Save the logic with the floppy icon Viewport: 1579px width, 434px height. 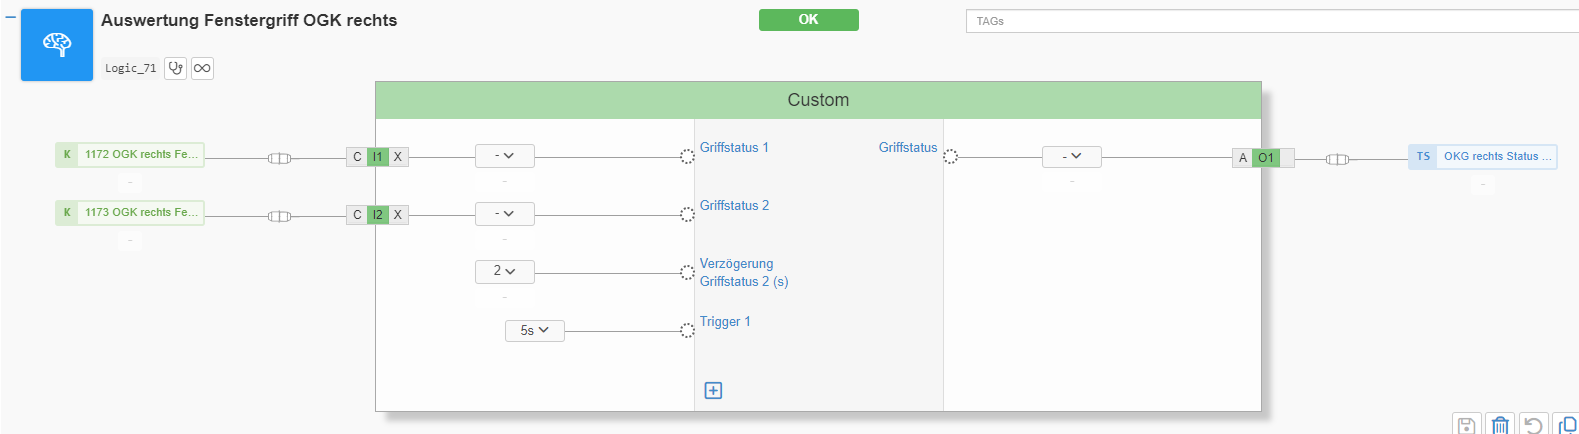[1466, 425]
